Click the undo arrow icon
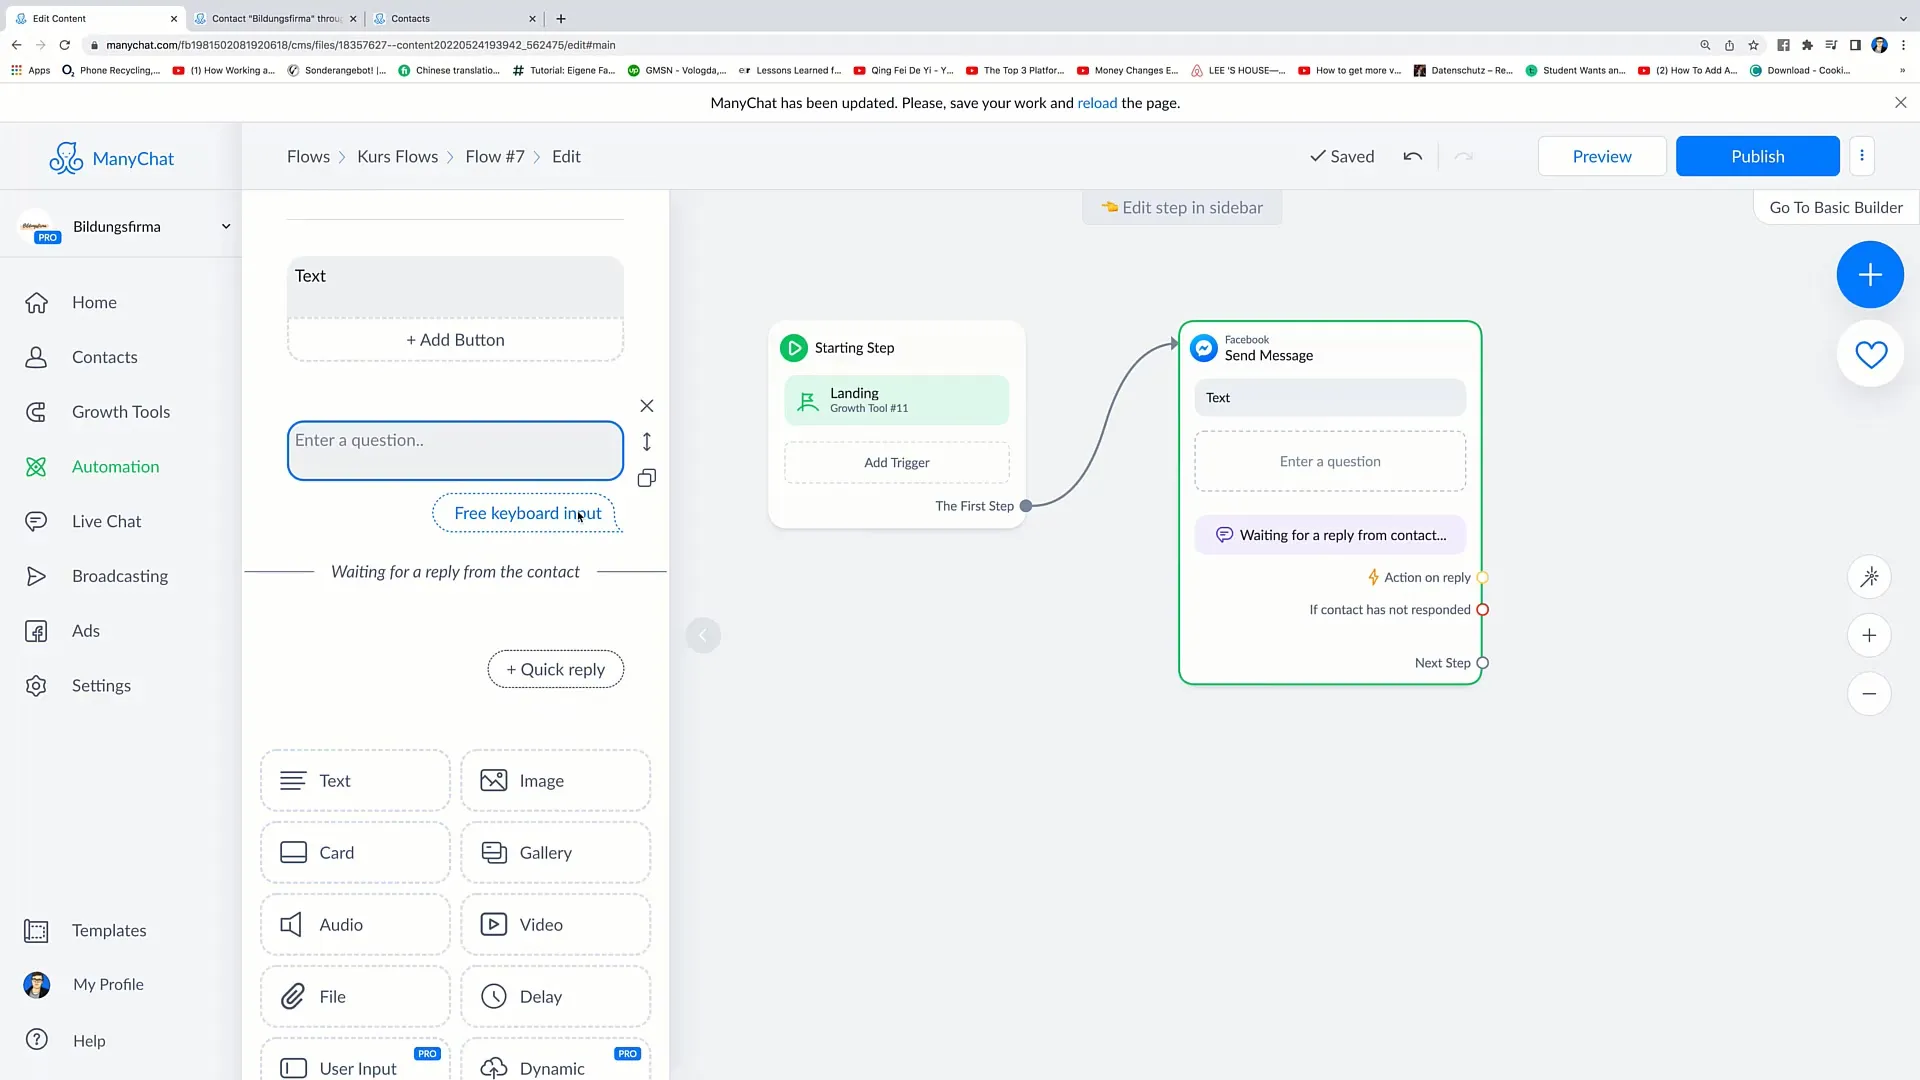This screenshot has height=1080, width=1920. [1414, 156]
